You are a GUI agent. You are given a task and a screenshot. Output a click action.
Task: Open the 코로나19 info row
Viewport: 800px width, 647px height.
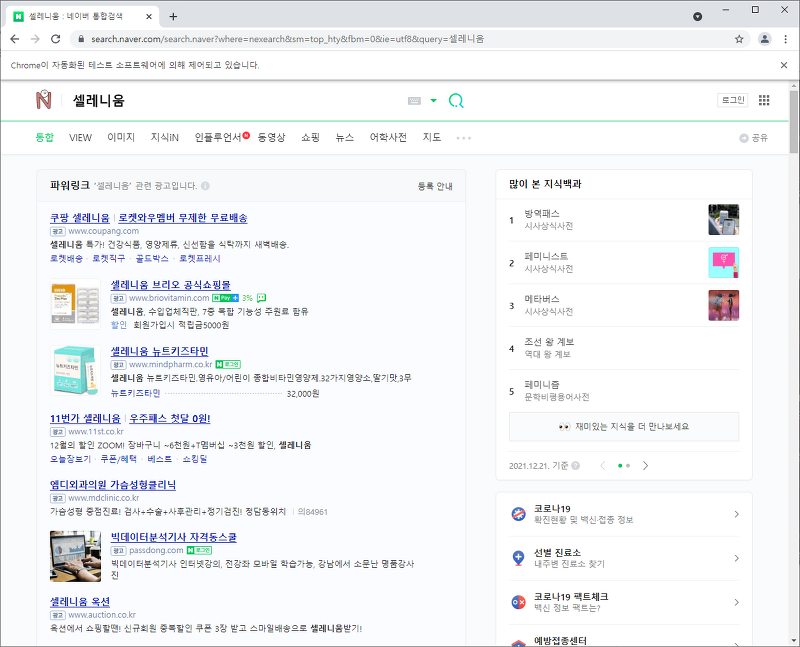pyautogui.click(x=623, y=514)
